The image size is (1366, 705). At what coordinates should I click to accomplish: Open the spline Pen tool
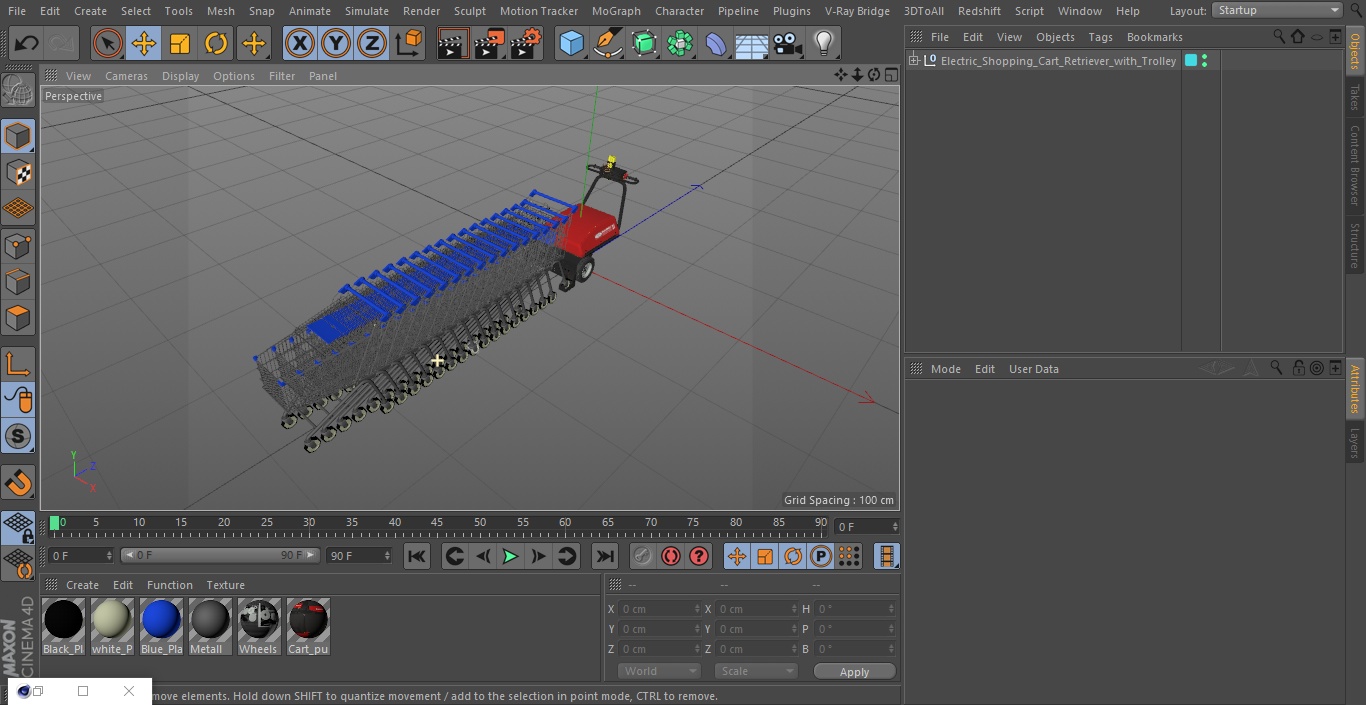[607, 44]
